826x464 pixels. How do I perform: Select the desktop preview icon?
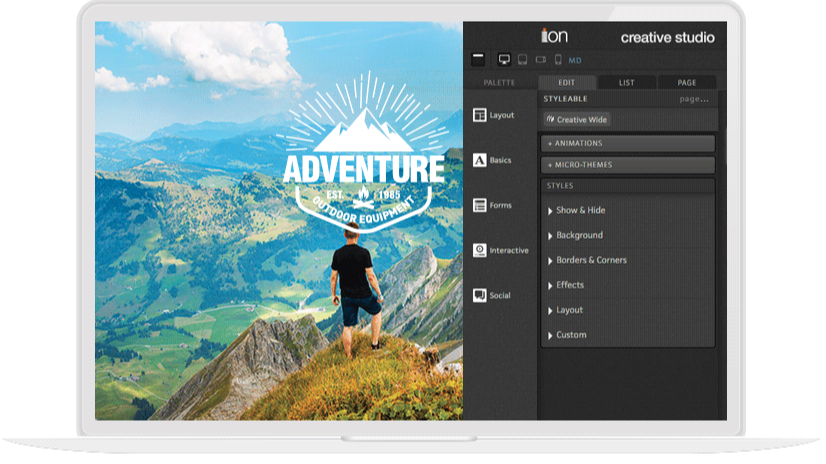click(504, 60)
